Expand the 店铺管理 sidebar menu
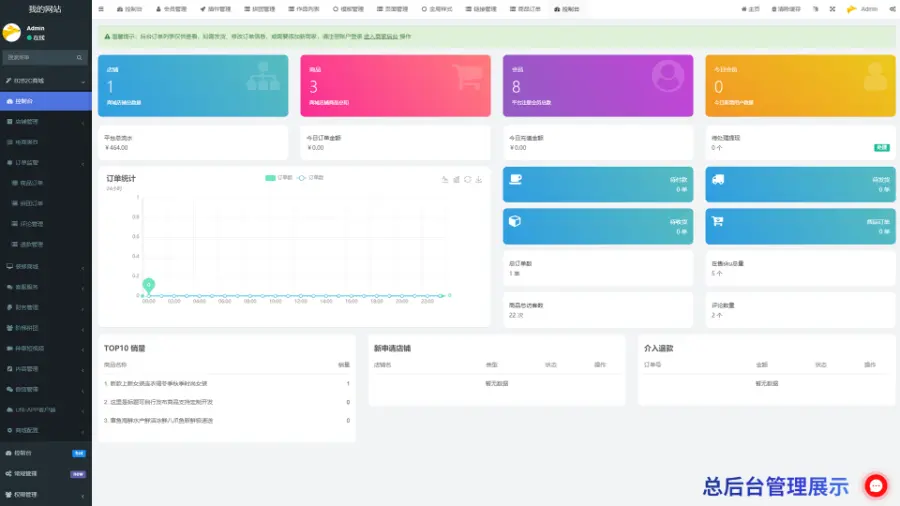Screen dimensions: 900x506 pos(45,121)
